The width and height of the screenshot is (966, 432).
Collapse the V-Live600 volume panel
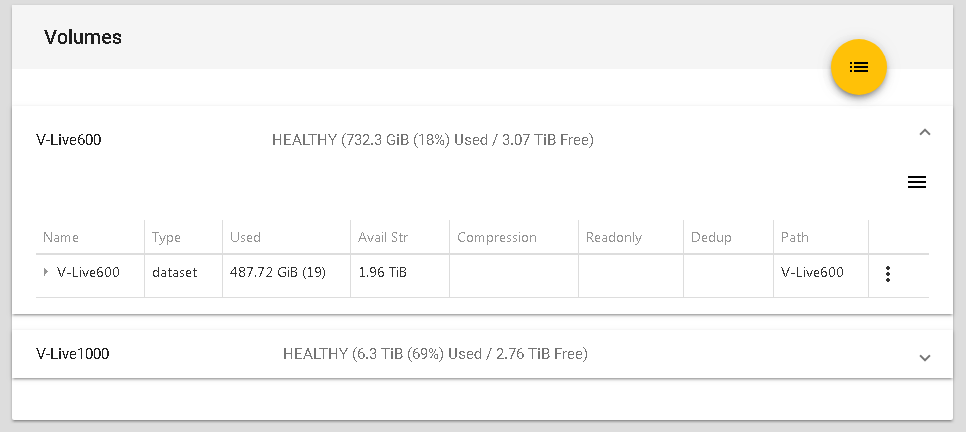click(x=924, y=132)
